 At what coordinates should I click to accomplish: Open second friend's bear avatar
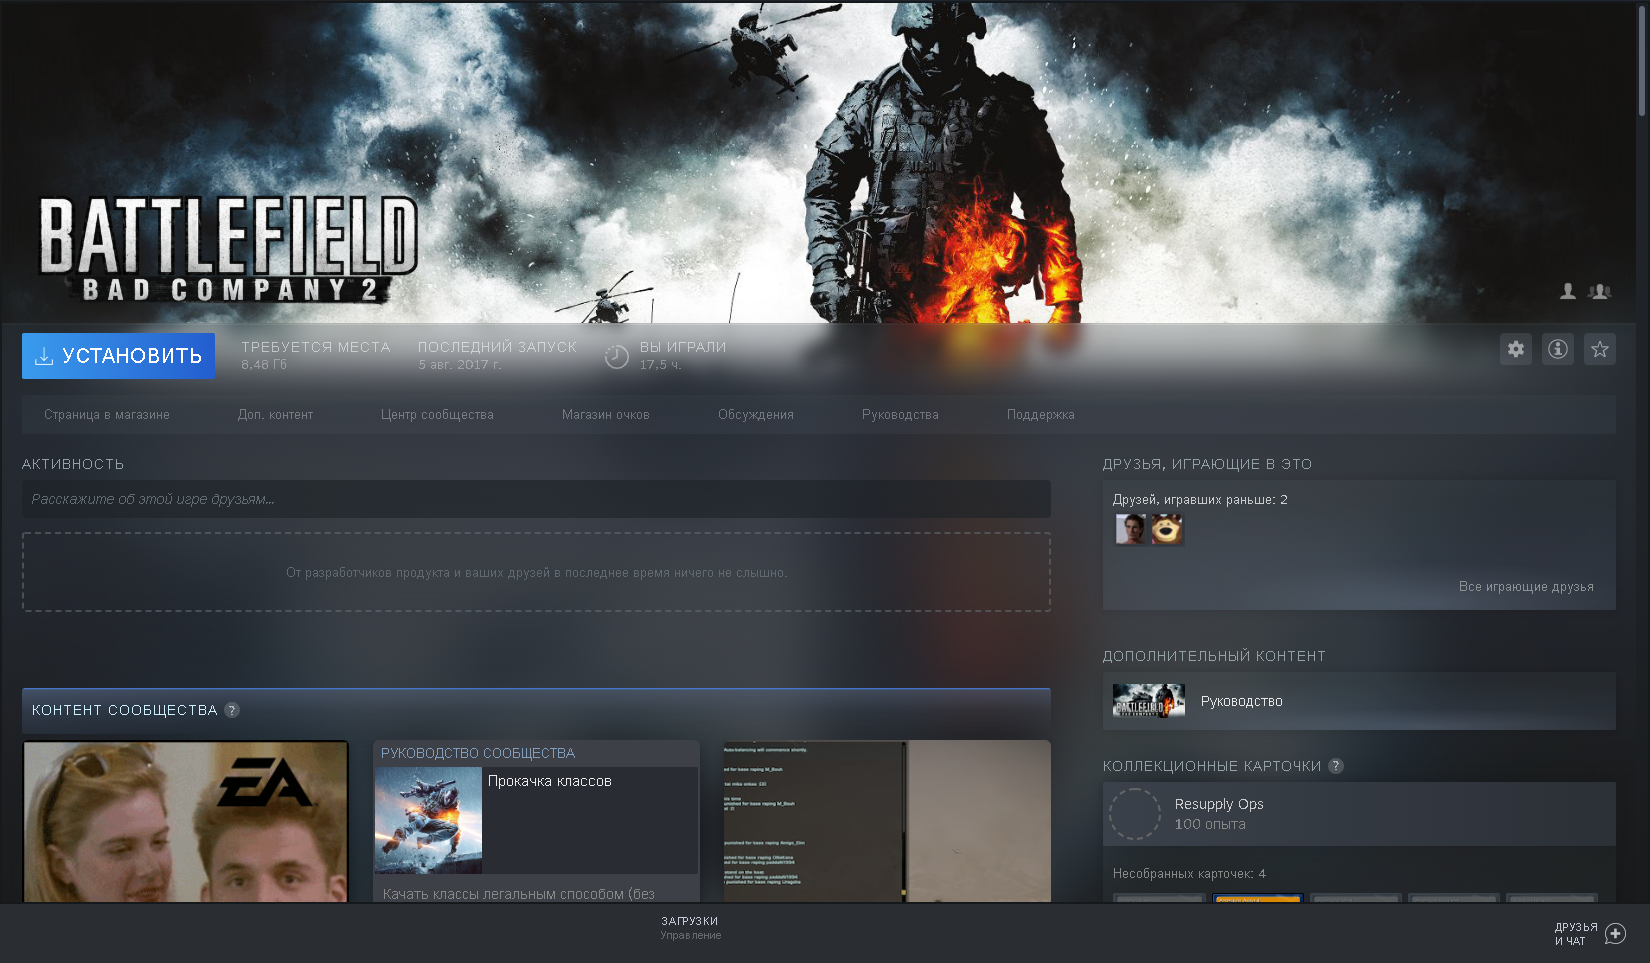coord(1167,529)
